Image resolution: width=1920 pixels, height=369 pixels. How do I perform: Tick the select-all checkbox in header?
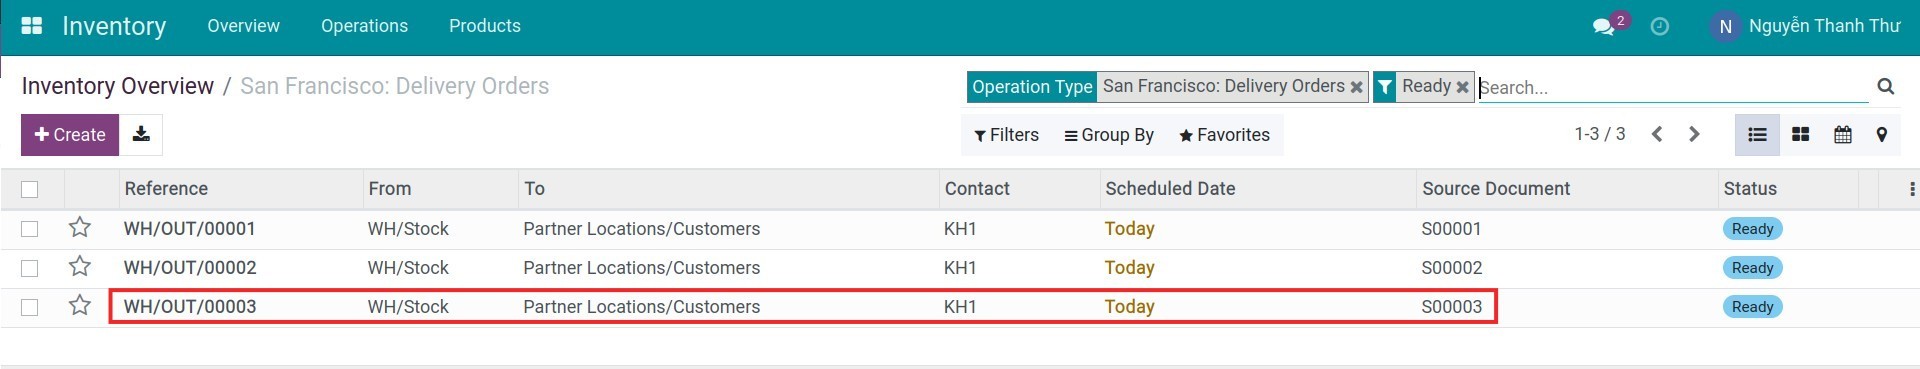point(30,189)
